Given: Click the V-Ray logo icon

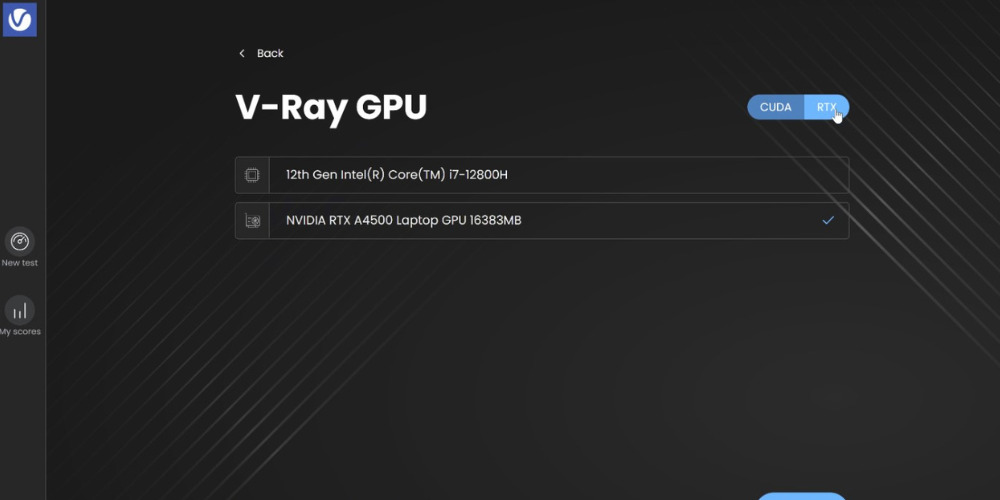Looking at the screenshot, I should click(20, 19).
